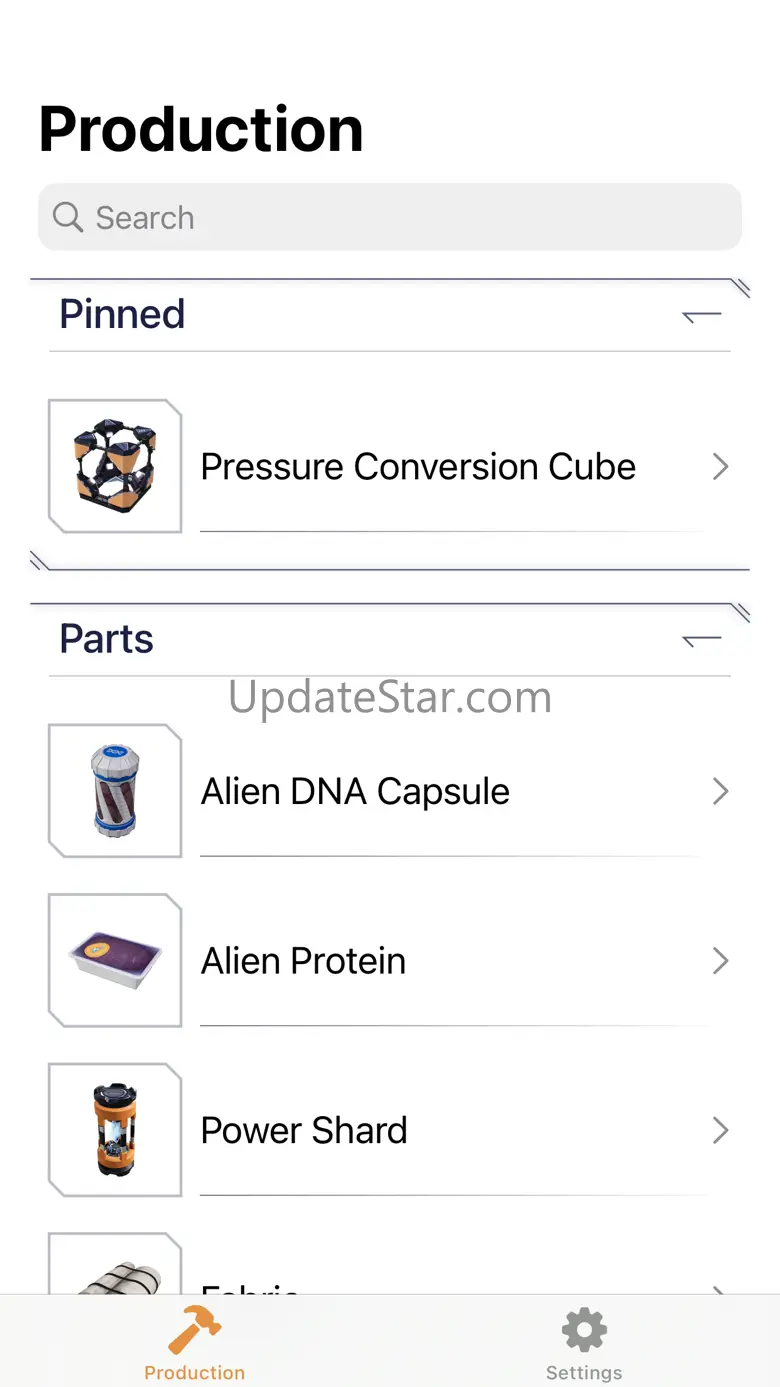Tap the Fabric item icon

115,1264
